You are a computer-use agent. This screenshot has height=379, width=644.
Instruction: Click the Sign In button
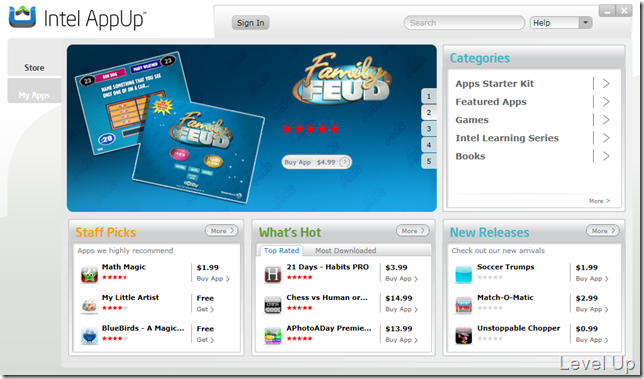pos(251,23)
